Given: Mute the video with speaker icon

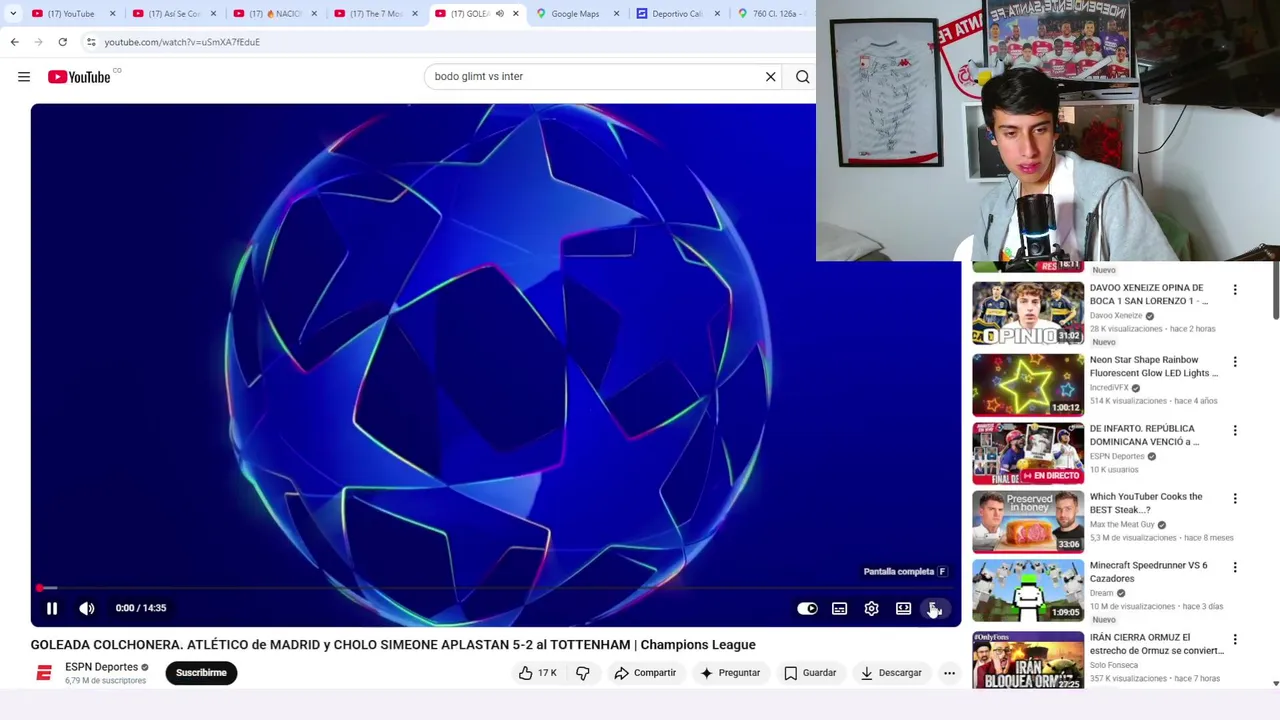Looking at the screenshot, I should [87, 608].
